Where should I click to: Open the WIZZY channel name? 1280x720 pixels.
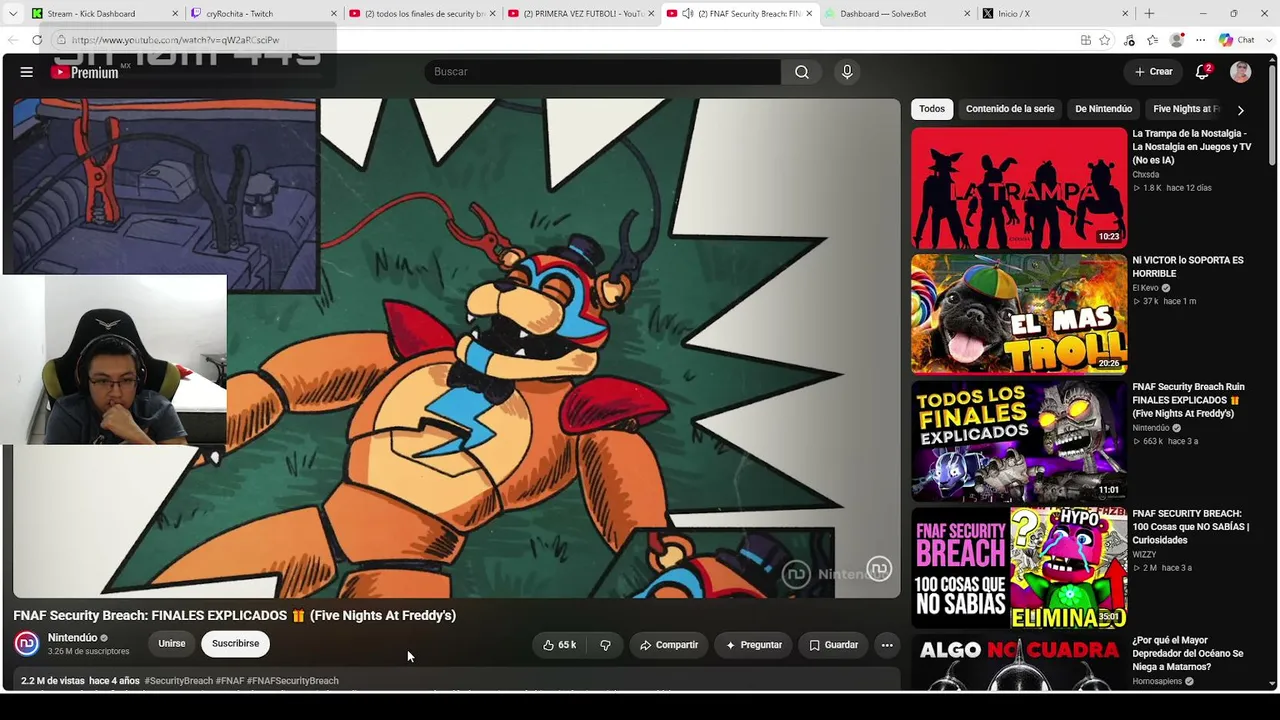pyautogui.click(x=1144, y=555)
